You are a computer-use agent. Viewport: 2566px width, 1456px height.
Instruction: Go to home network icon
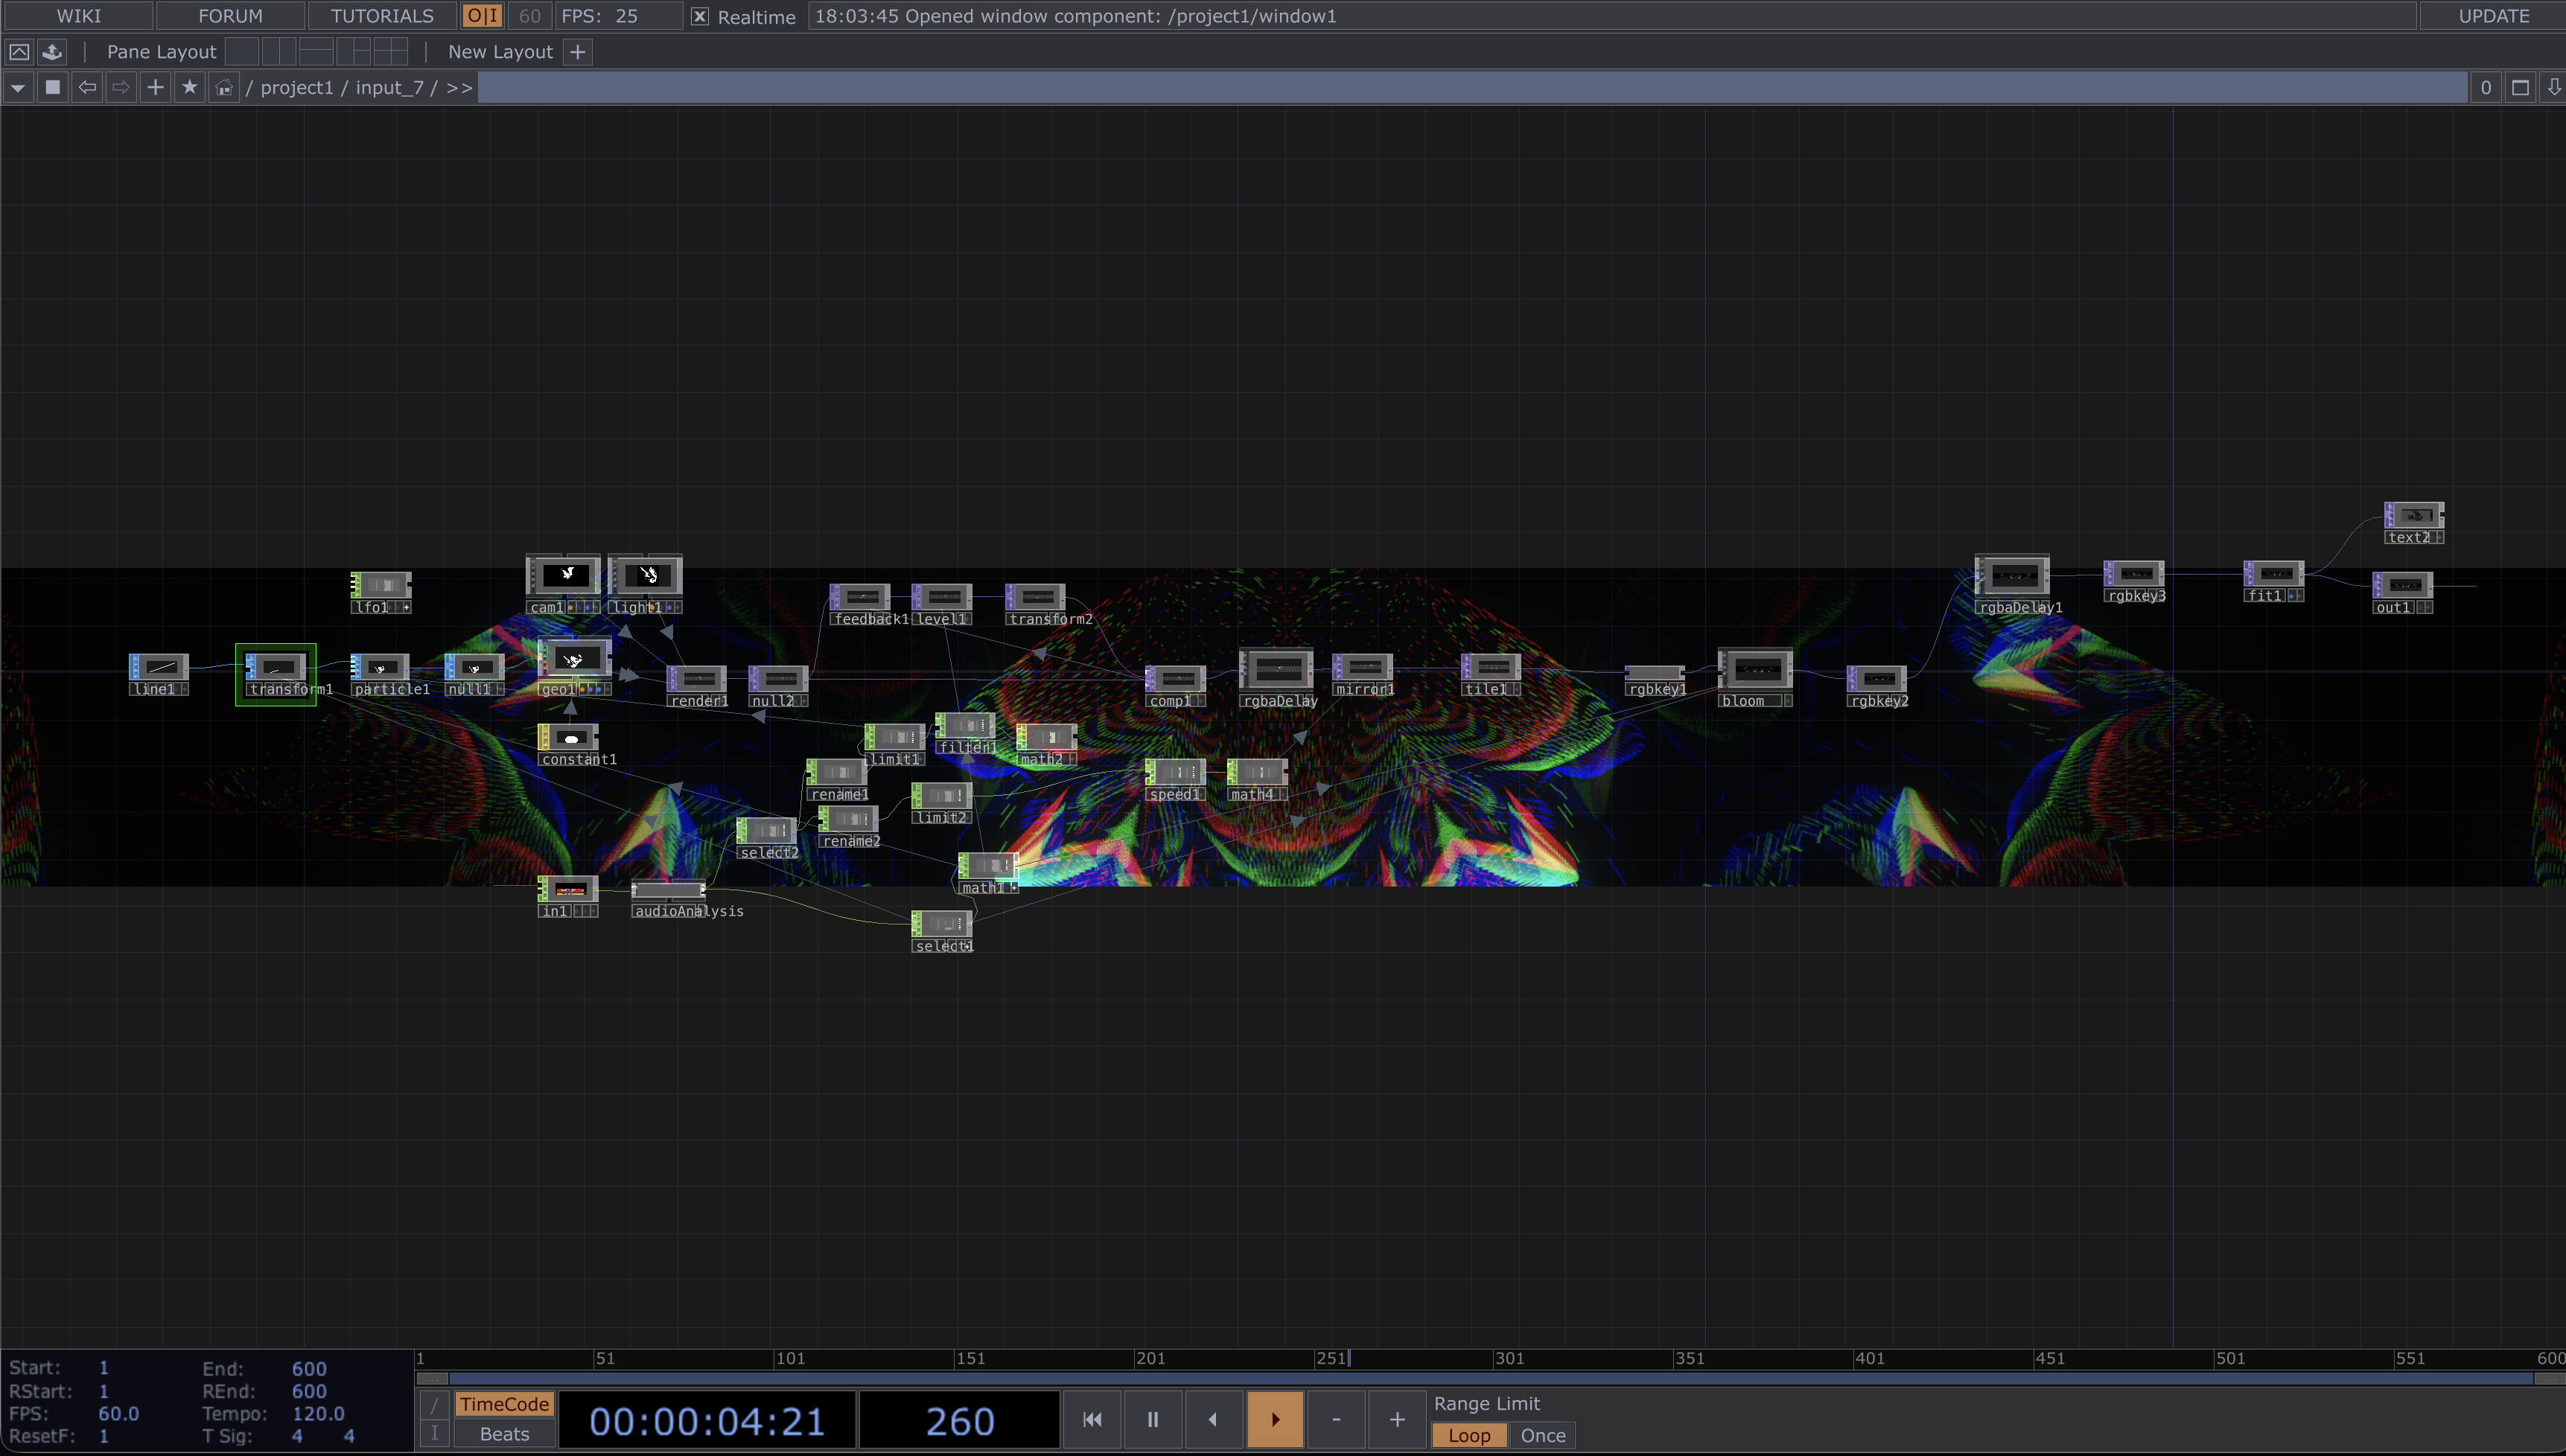224,87
